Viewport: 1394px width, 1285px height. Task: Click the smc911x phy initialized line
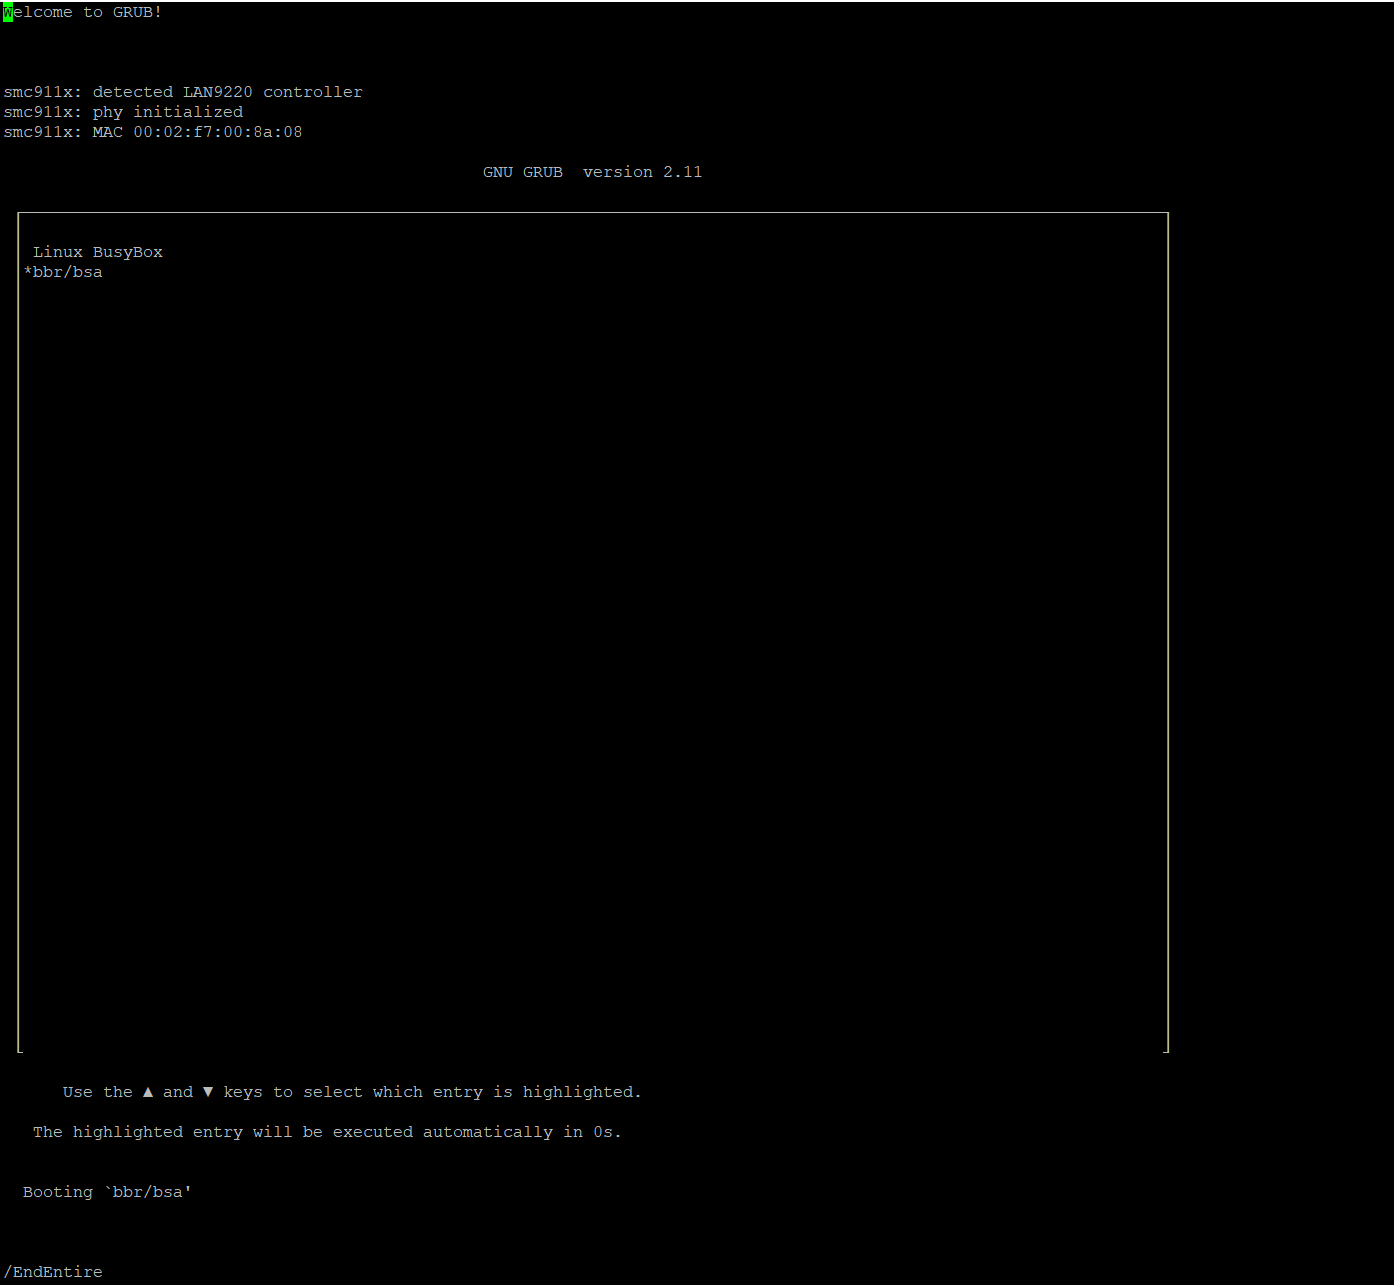123,111
